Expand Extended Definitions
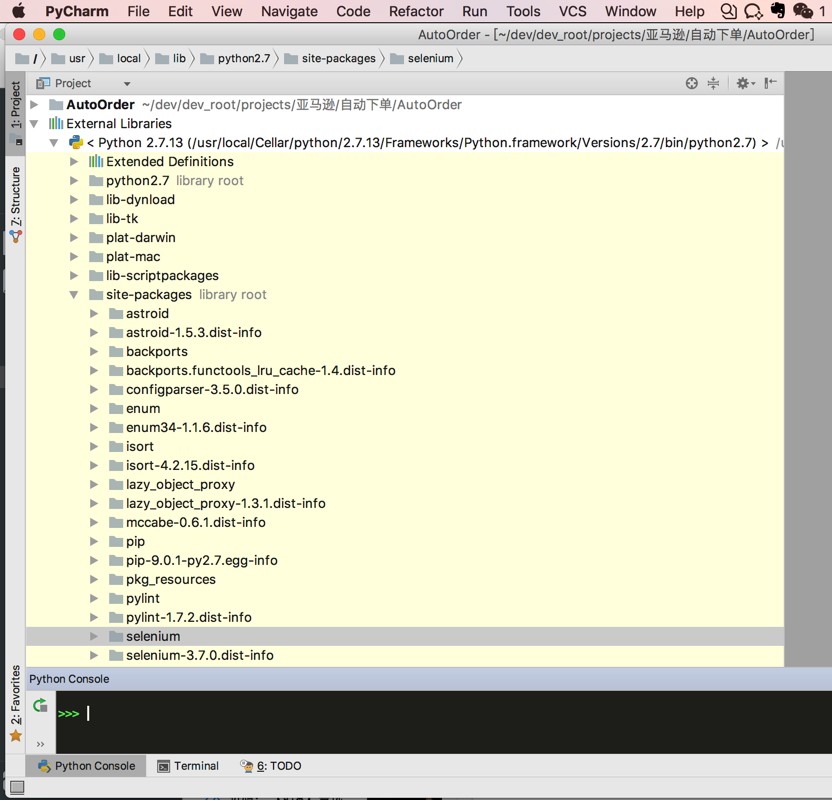 [x=74, y=161]
